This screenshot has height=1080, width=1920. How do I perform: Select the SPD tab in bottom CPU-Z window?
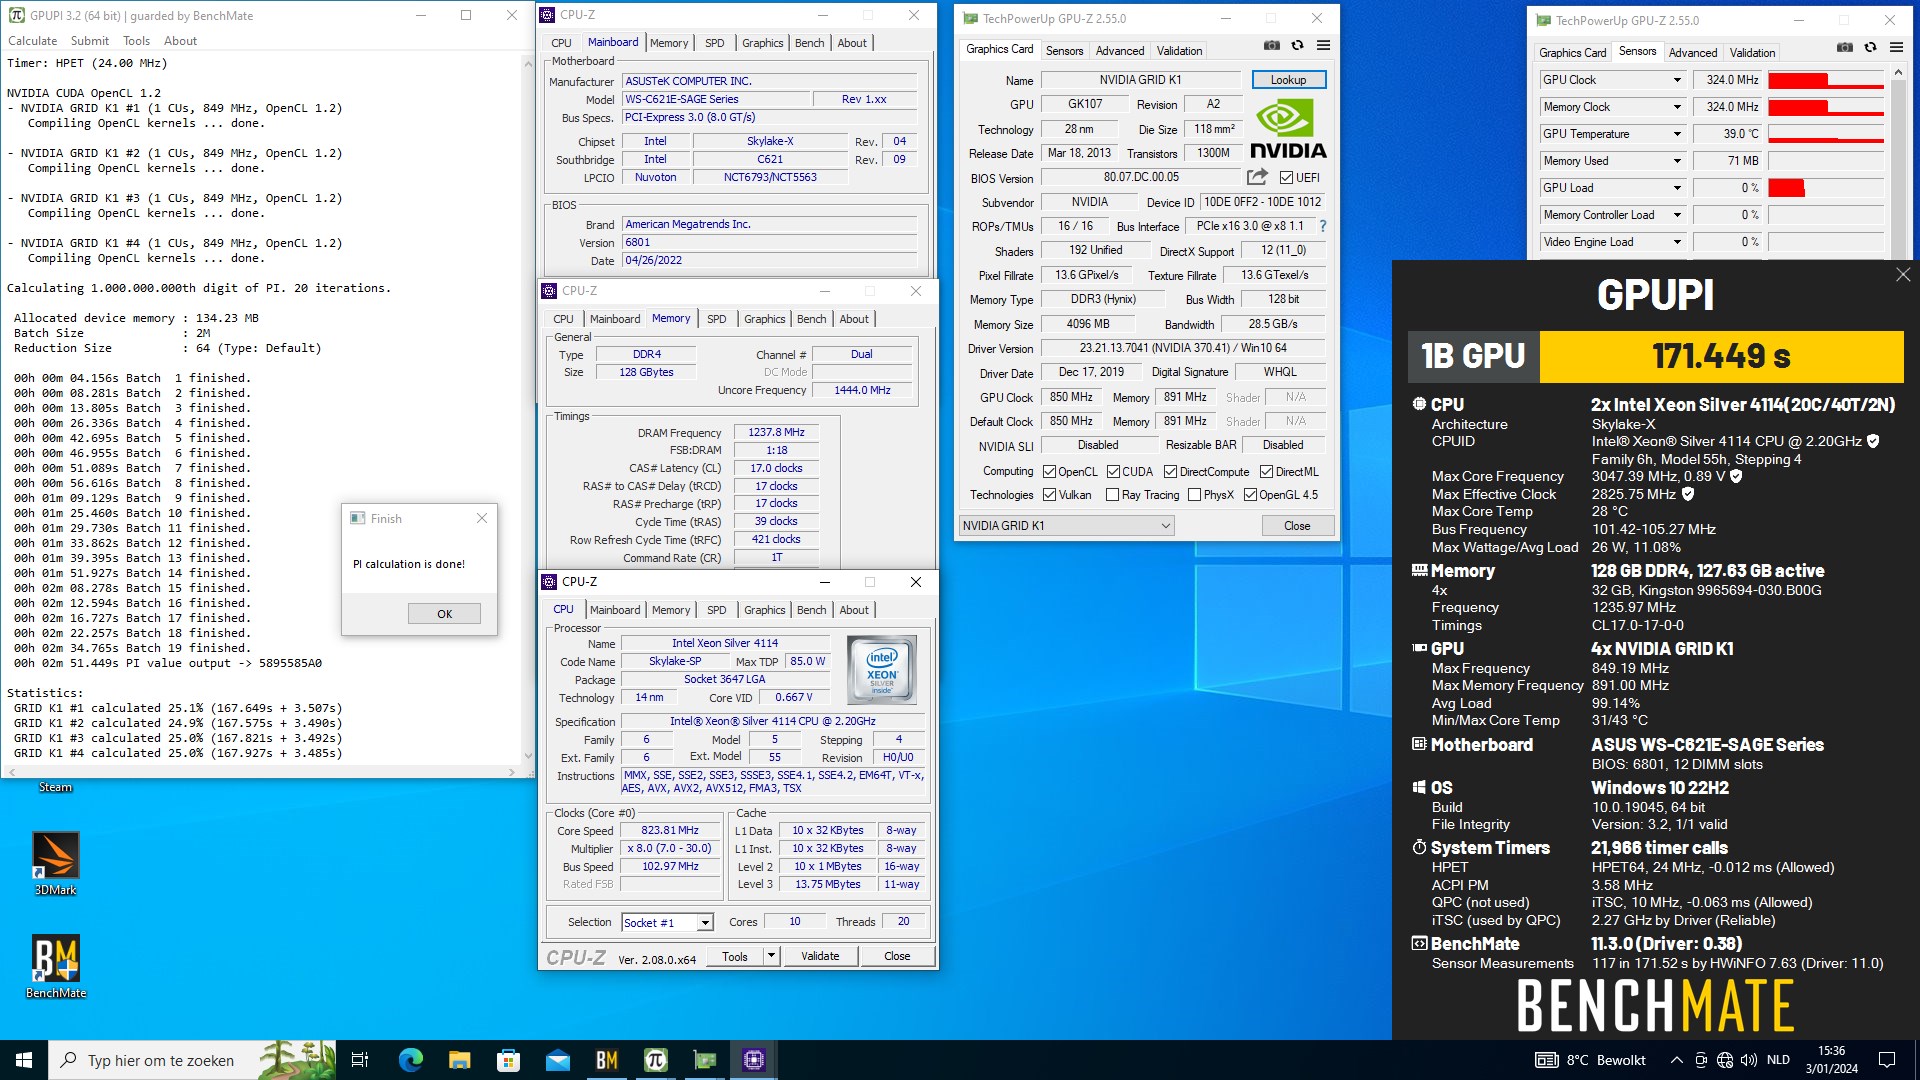click(716, 610)
